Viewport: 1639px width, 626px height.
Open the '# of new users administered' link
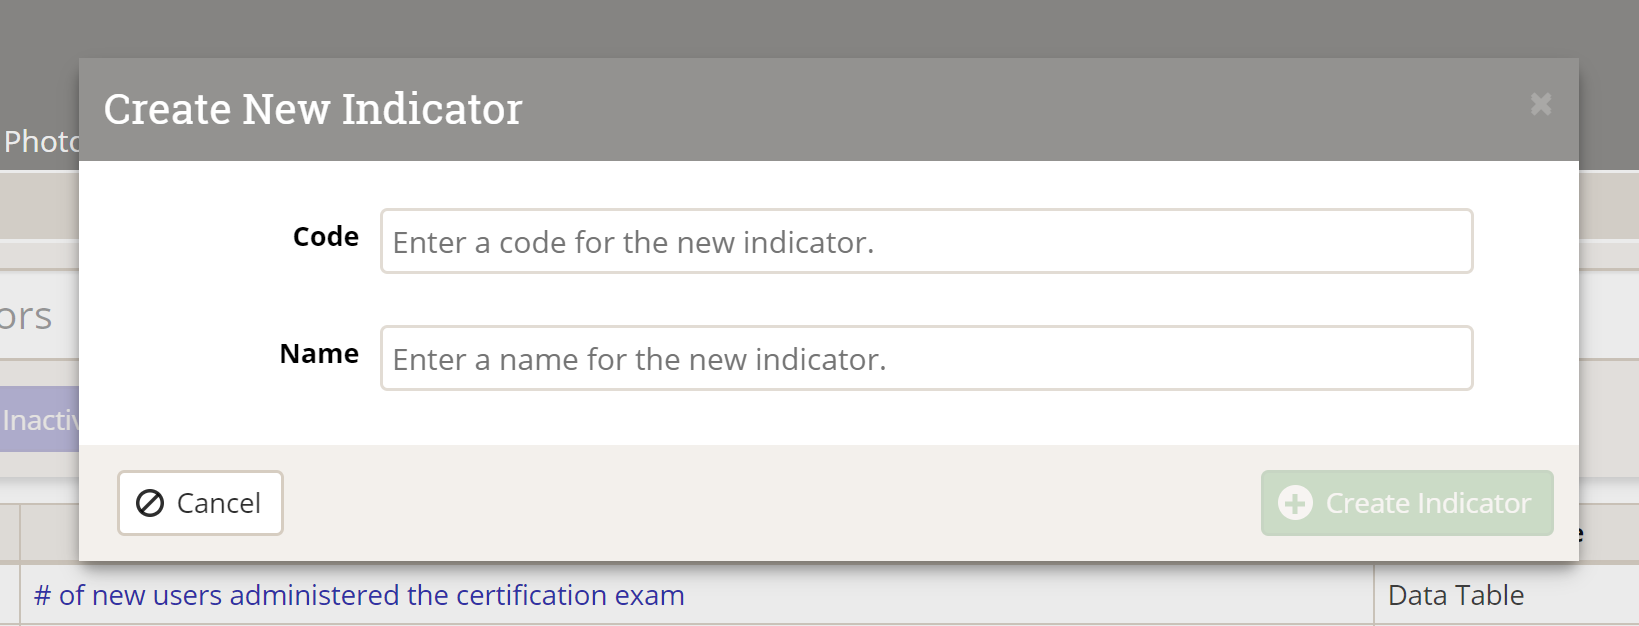tap(359, 596)
